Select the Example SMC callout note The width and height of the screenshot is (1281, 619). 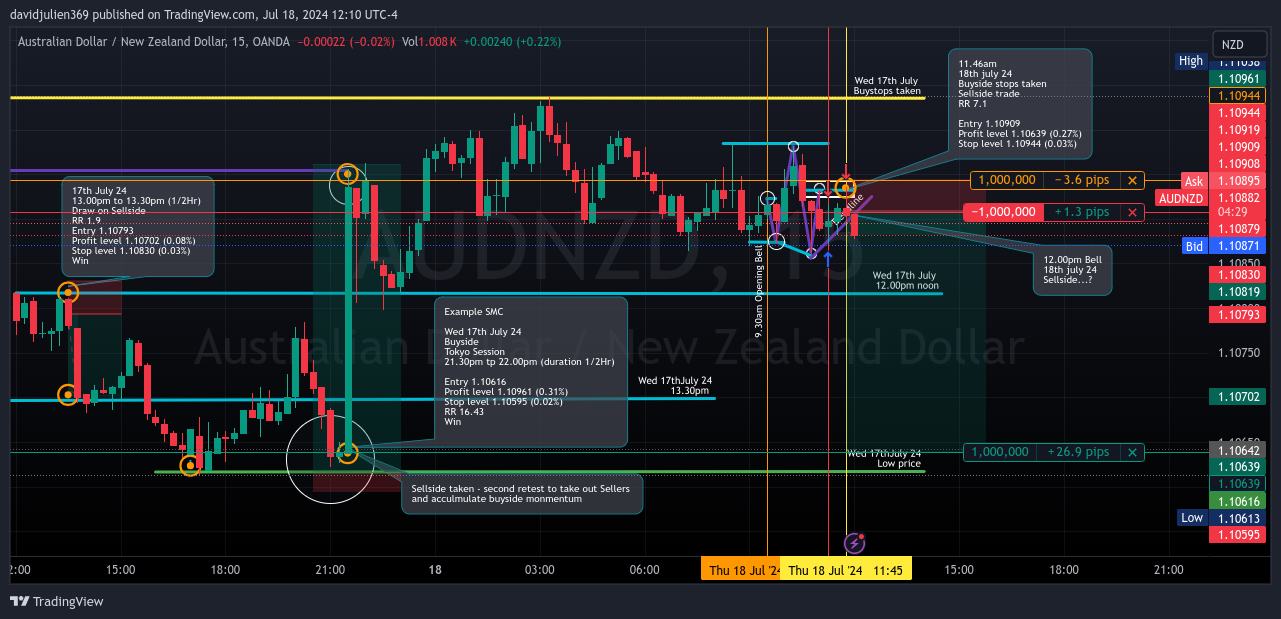click(x=531, y=372)
